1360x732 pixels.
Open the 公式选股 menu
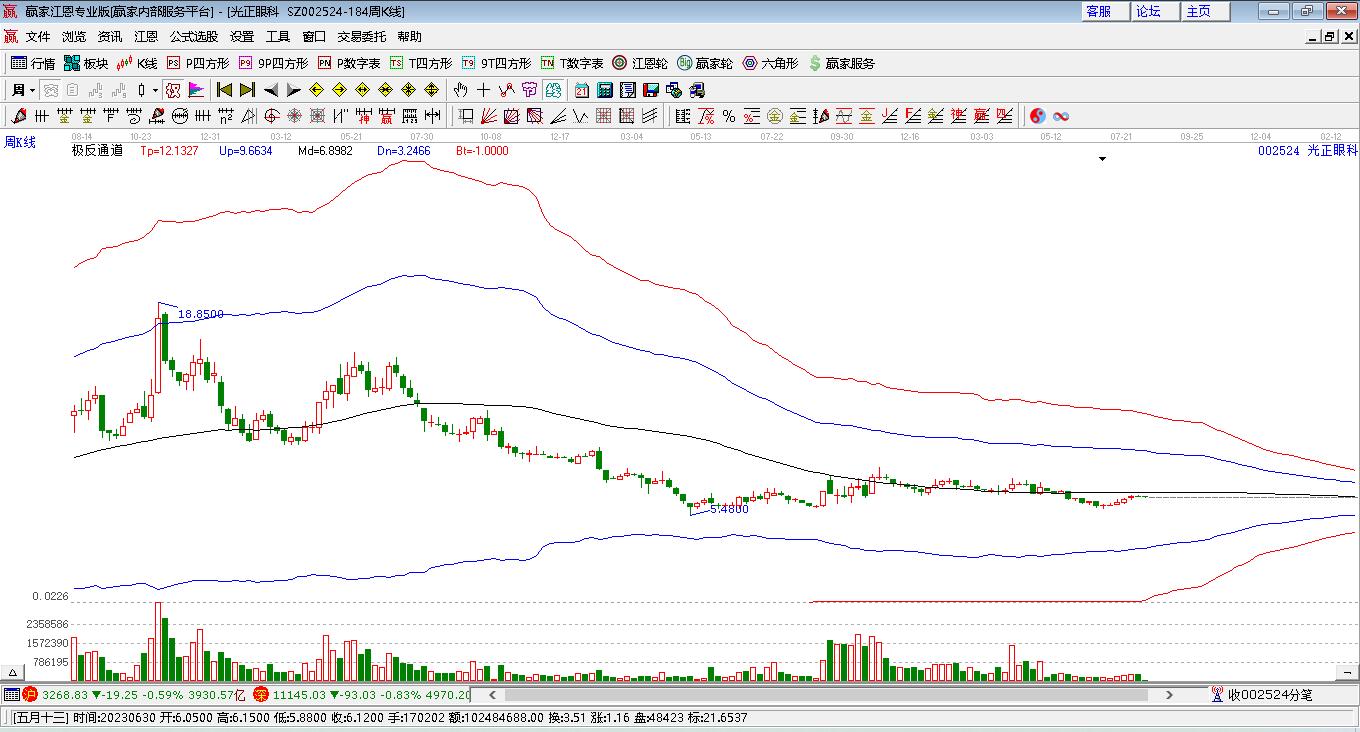[x=193, y=37]
